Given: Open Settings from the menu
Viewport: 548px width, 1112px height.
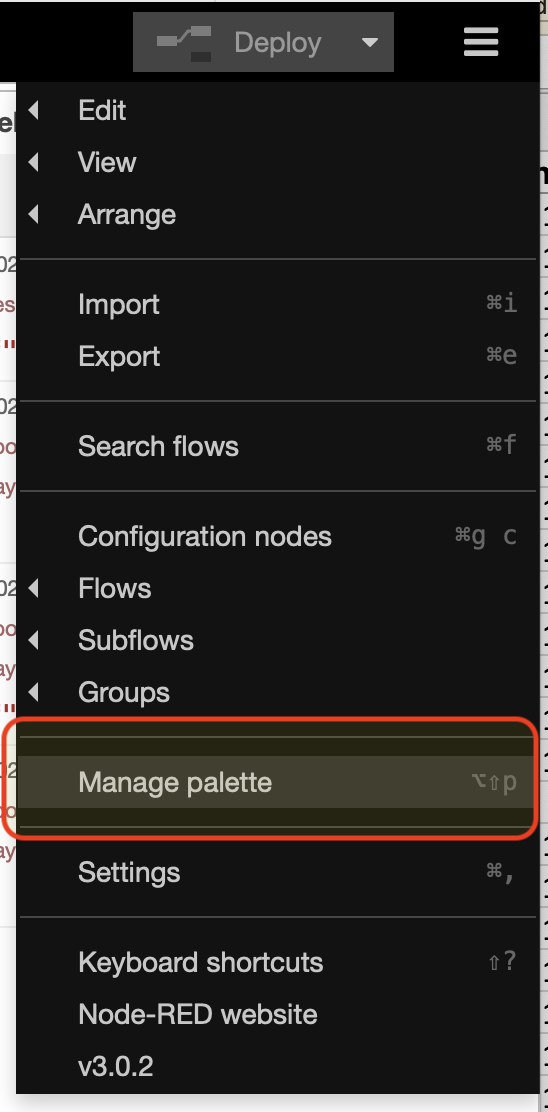Looking at the screenshot, I should (276, 872).
